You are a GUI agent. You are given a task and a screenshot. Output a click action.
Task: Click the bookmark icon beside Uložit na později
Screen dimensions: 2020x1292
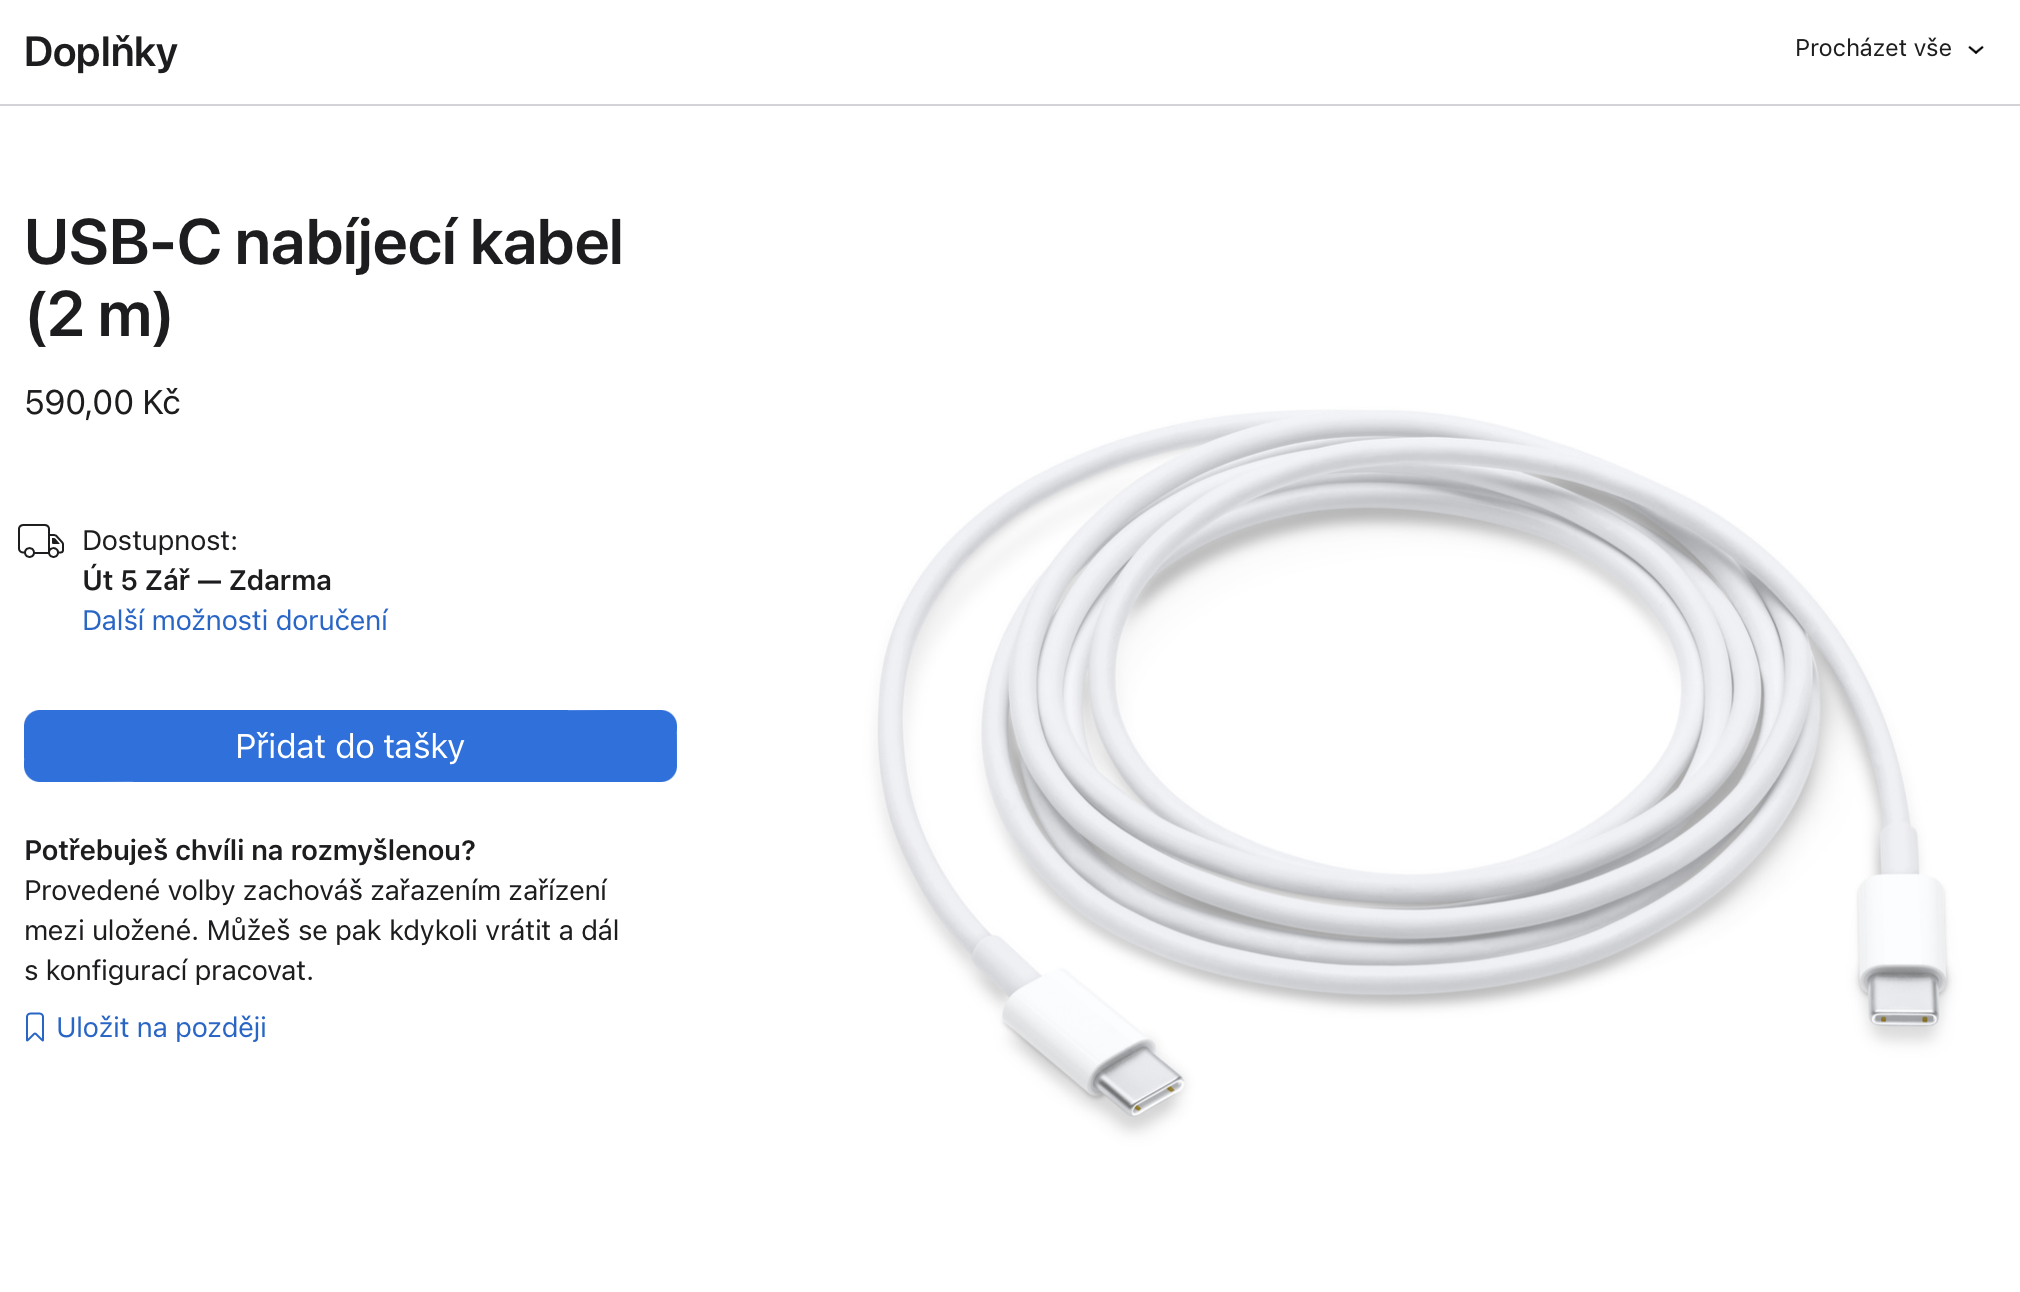click(35, 1027)
